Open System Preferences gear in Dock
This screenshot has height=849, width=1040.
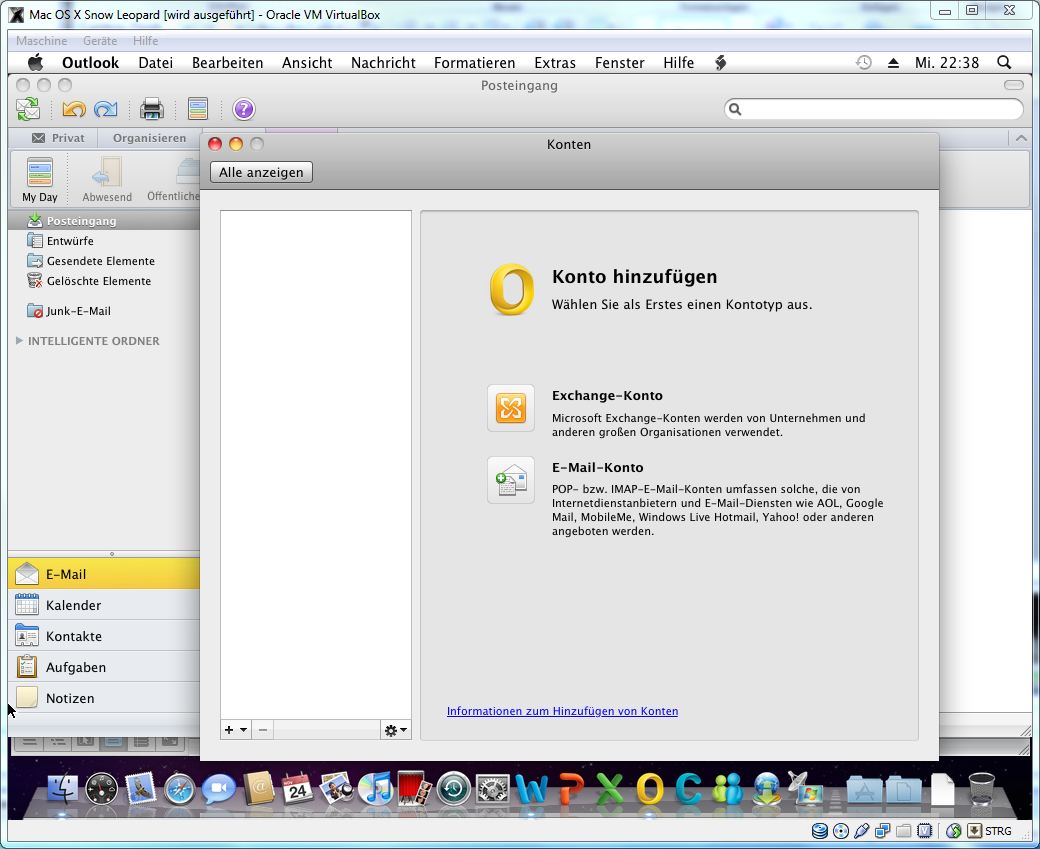(493, 789)
